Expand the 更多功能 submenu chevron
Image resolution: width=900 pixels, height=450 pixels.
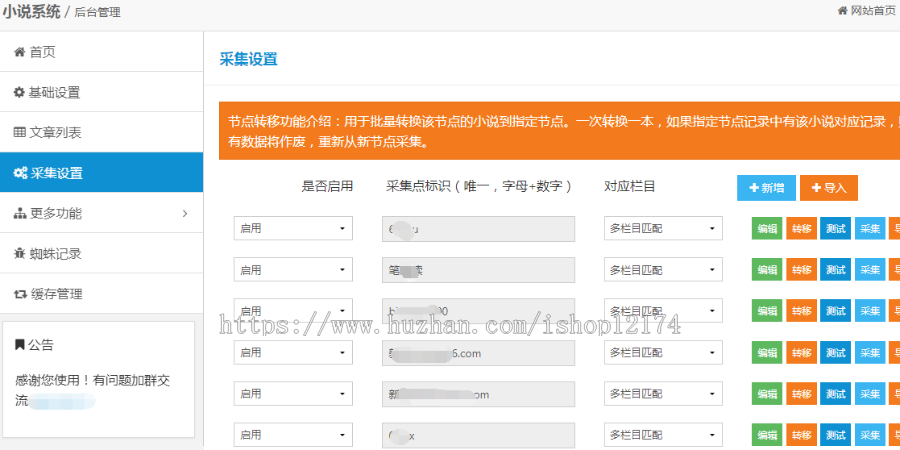click(185, 214)
